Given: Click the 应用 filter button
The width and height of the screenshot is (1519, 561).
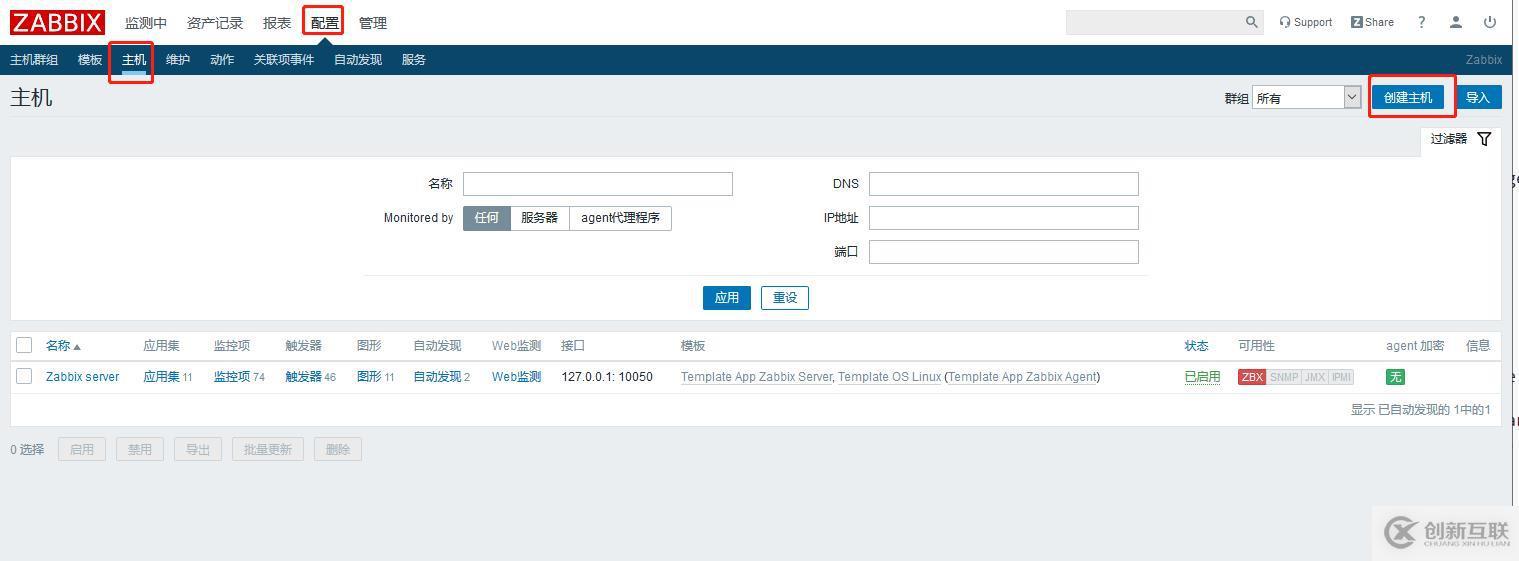Looking at the screenshot, I should tap(727, 298).
